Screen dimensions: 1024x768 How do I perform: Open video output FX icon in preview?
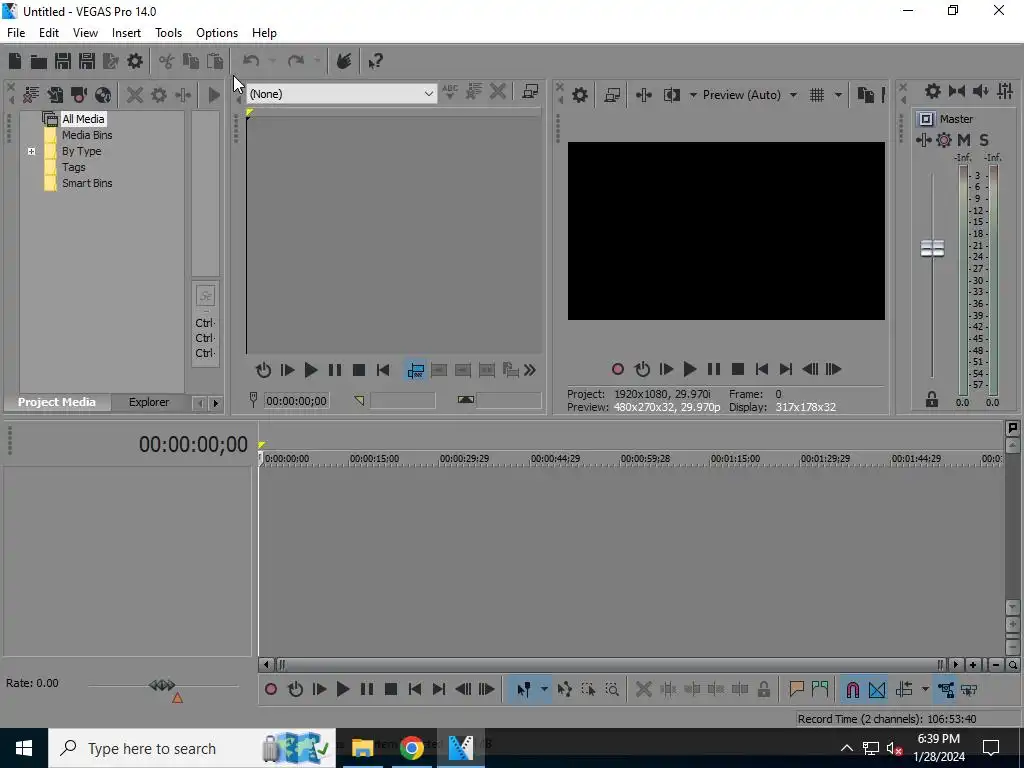tap(644, 95)
